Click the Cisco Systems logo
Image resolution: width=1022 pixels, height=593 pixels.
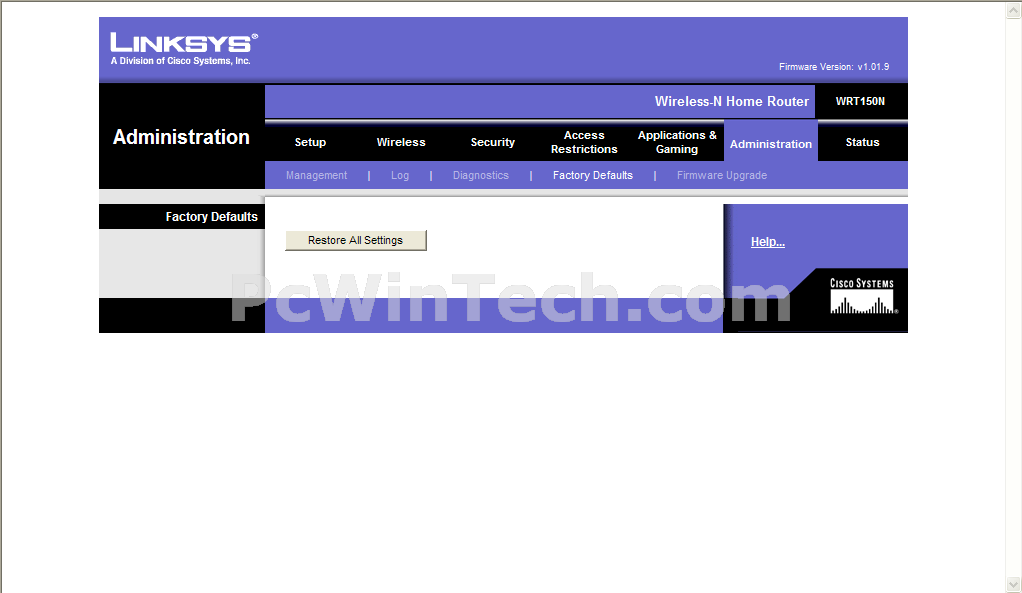click(x=862, y=296)
